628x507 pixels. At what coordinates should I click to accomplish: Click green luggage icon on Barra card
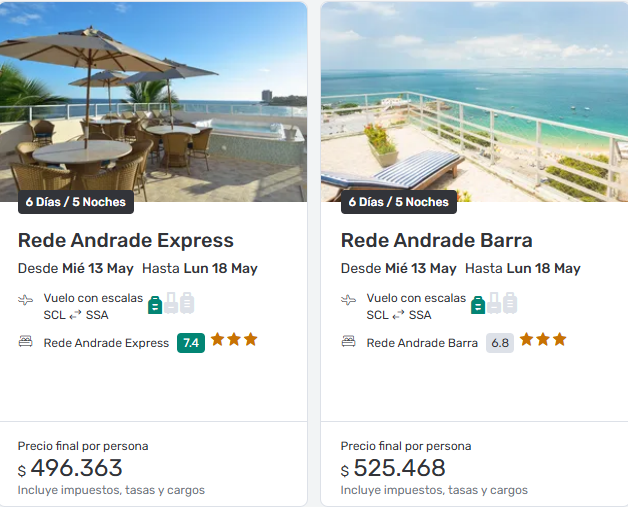(478, 304)
